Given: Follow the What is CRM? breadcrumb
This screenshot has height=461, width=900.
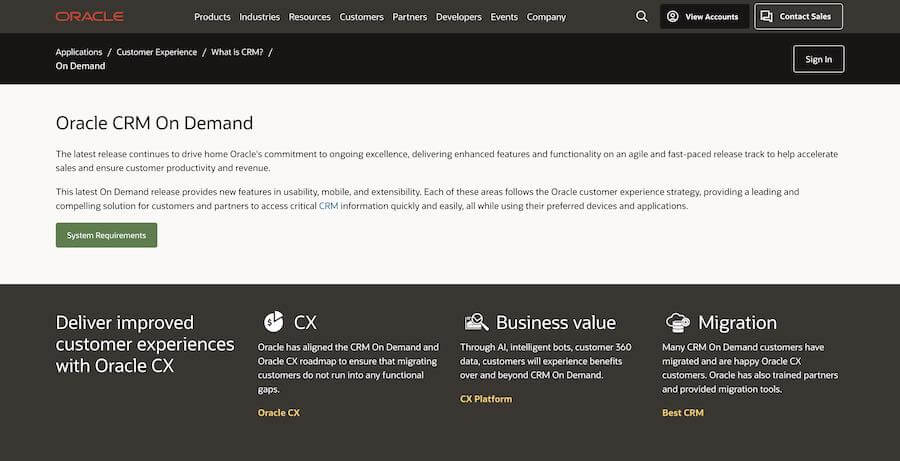Looking at the screenshot, I should [x=237, y=52].
